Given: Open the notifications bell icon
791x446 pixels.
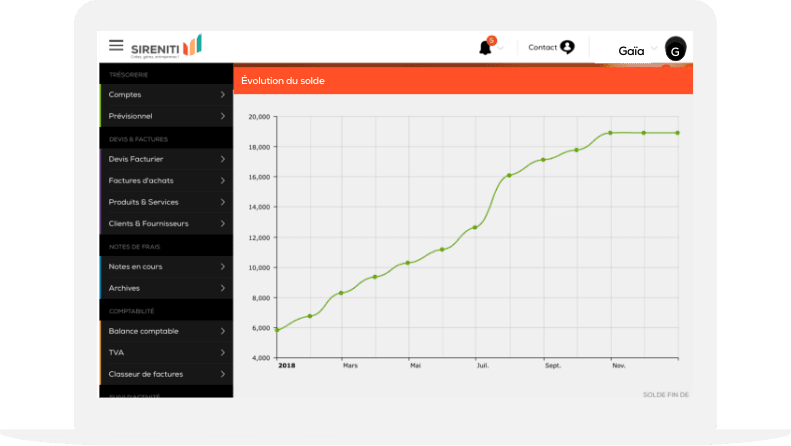Looking at the screenshot, I should pos(486,47).
